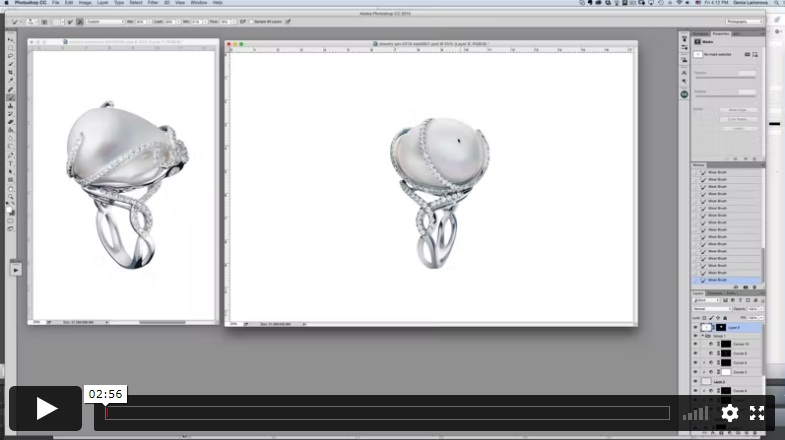Screen dimensions: 785x440
Task: Open the Window menu
Action: click(198, 3)
